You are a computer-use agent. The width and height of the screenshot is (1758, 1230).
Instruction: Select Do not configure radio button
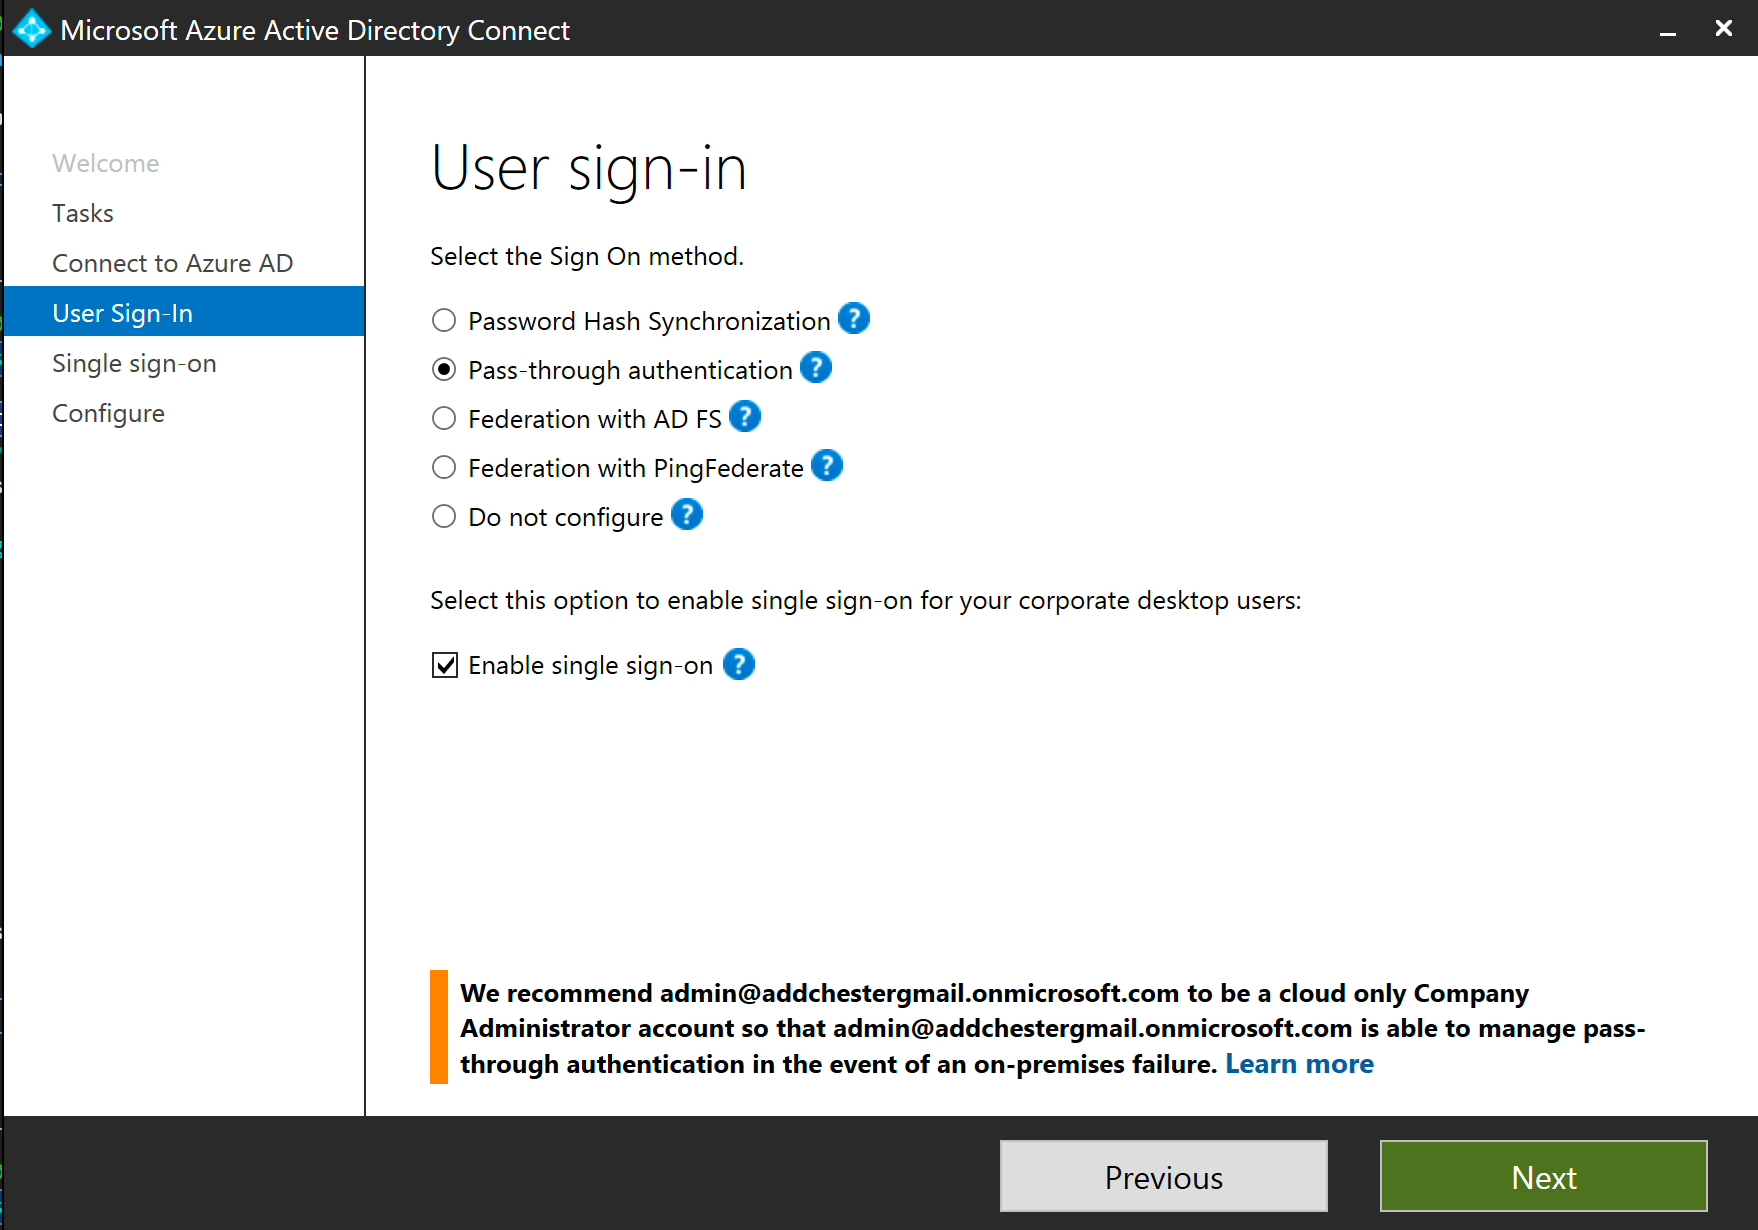444,516
